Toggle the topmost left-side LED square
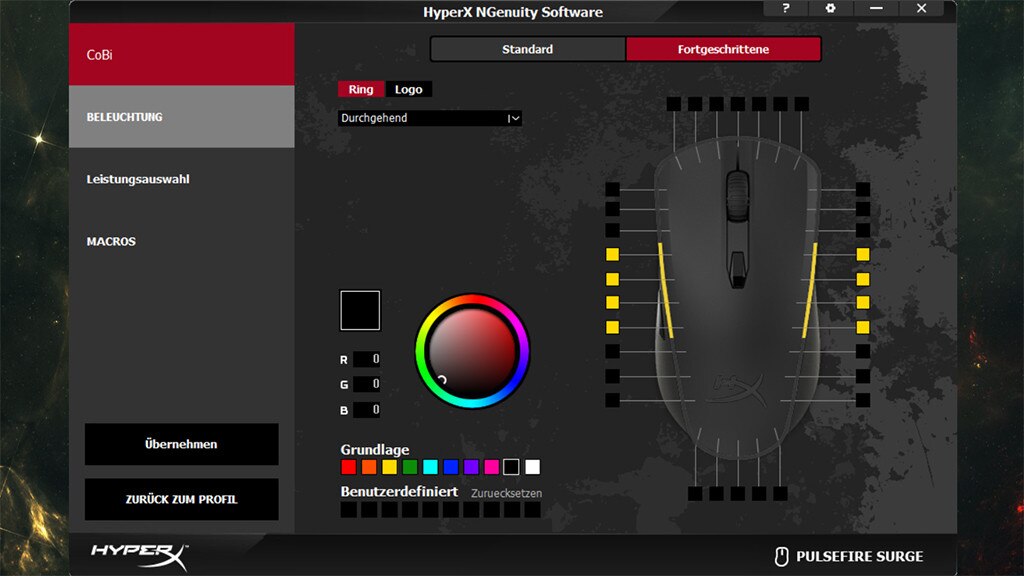1024x576 pixels. coord(613,189)
